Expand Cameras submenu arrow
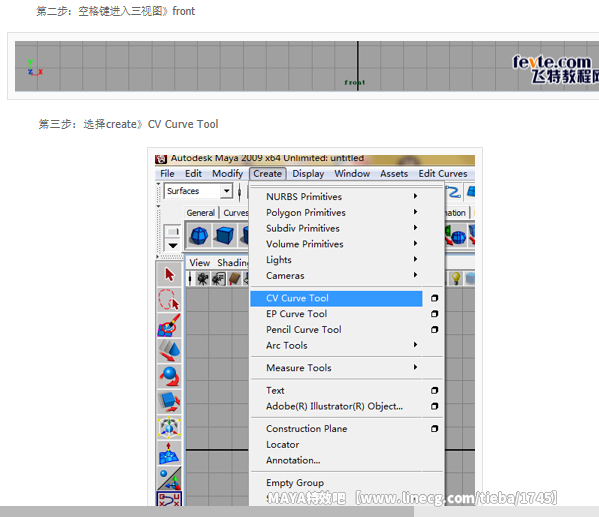Viewport: 599px width, 517px height. coord(416,275)
